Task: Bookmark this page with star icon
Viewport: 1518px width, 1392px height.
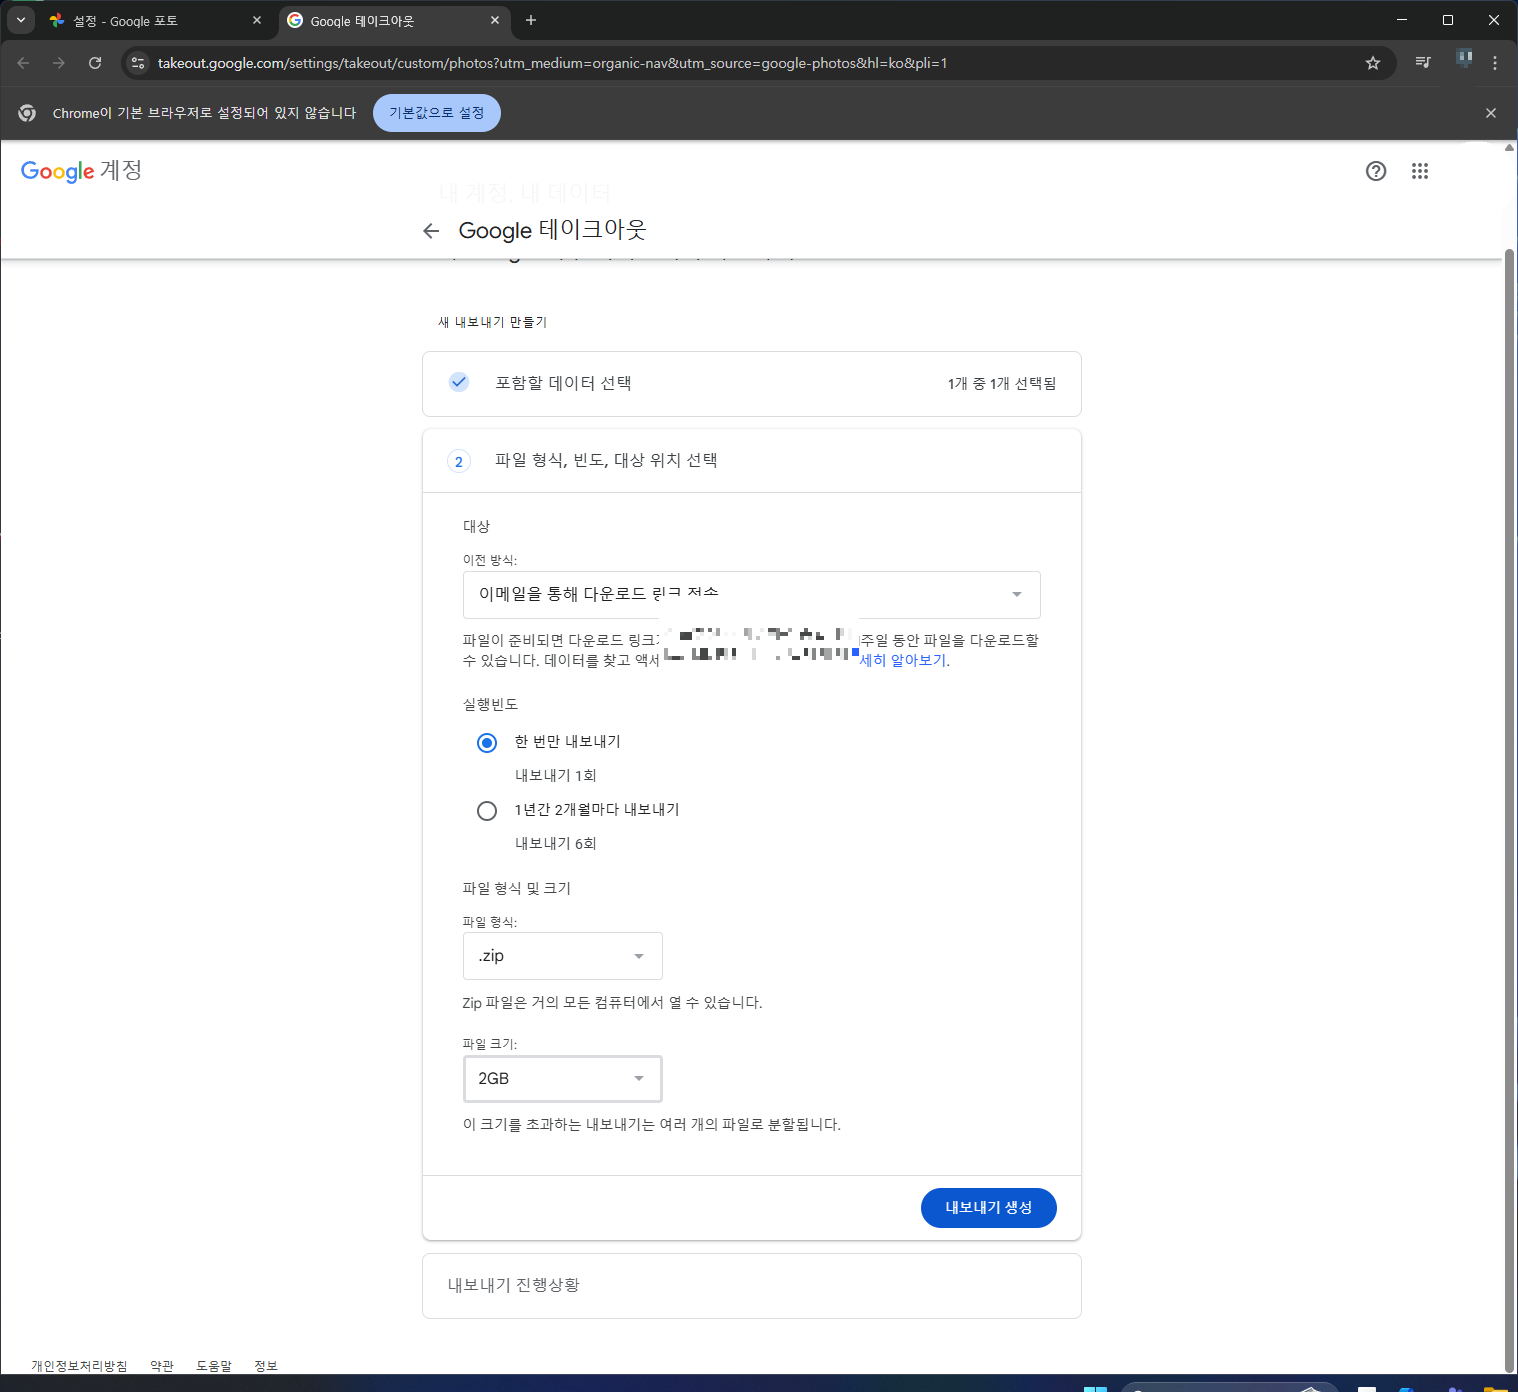Action: (x=1373, y=63)
